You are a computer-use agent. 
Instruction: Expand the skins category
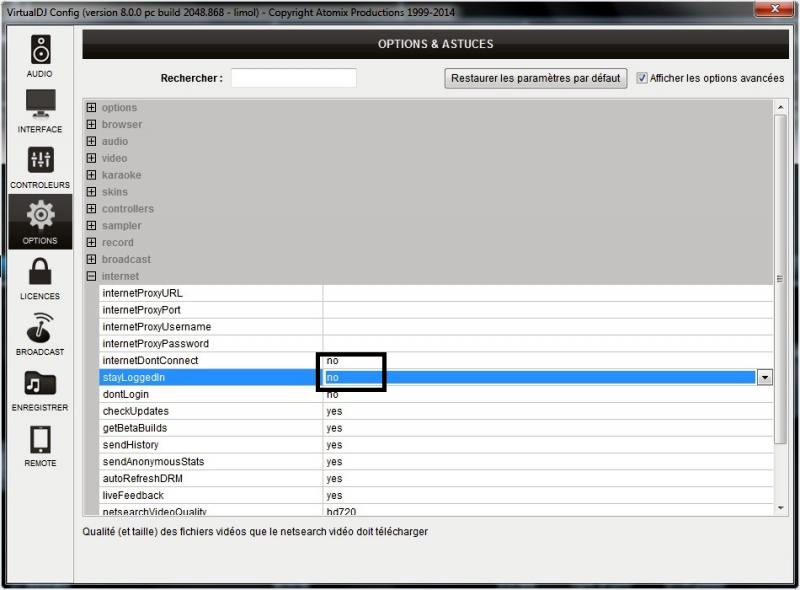click(x=91, y=191)
